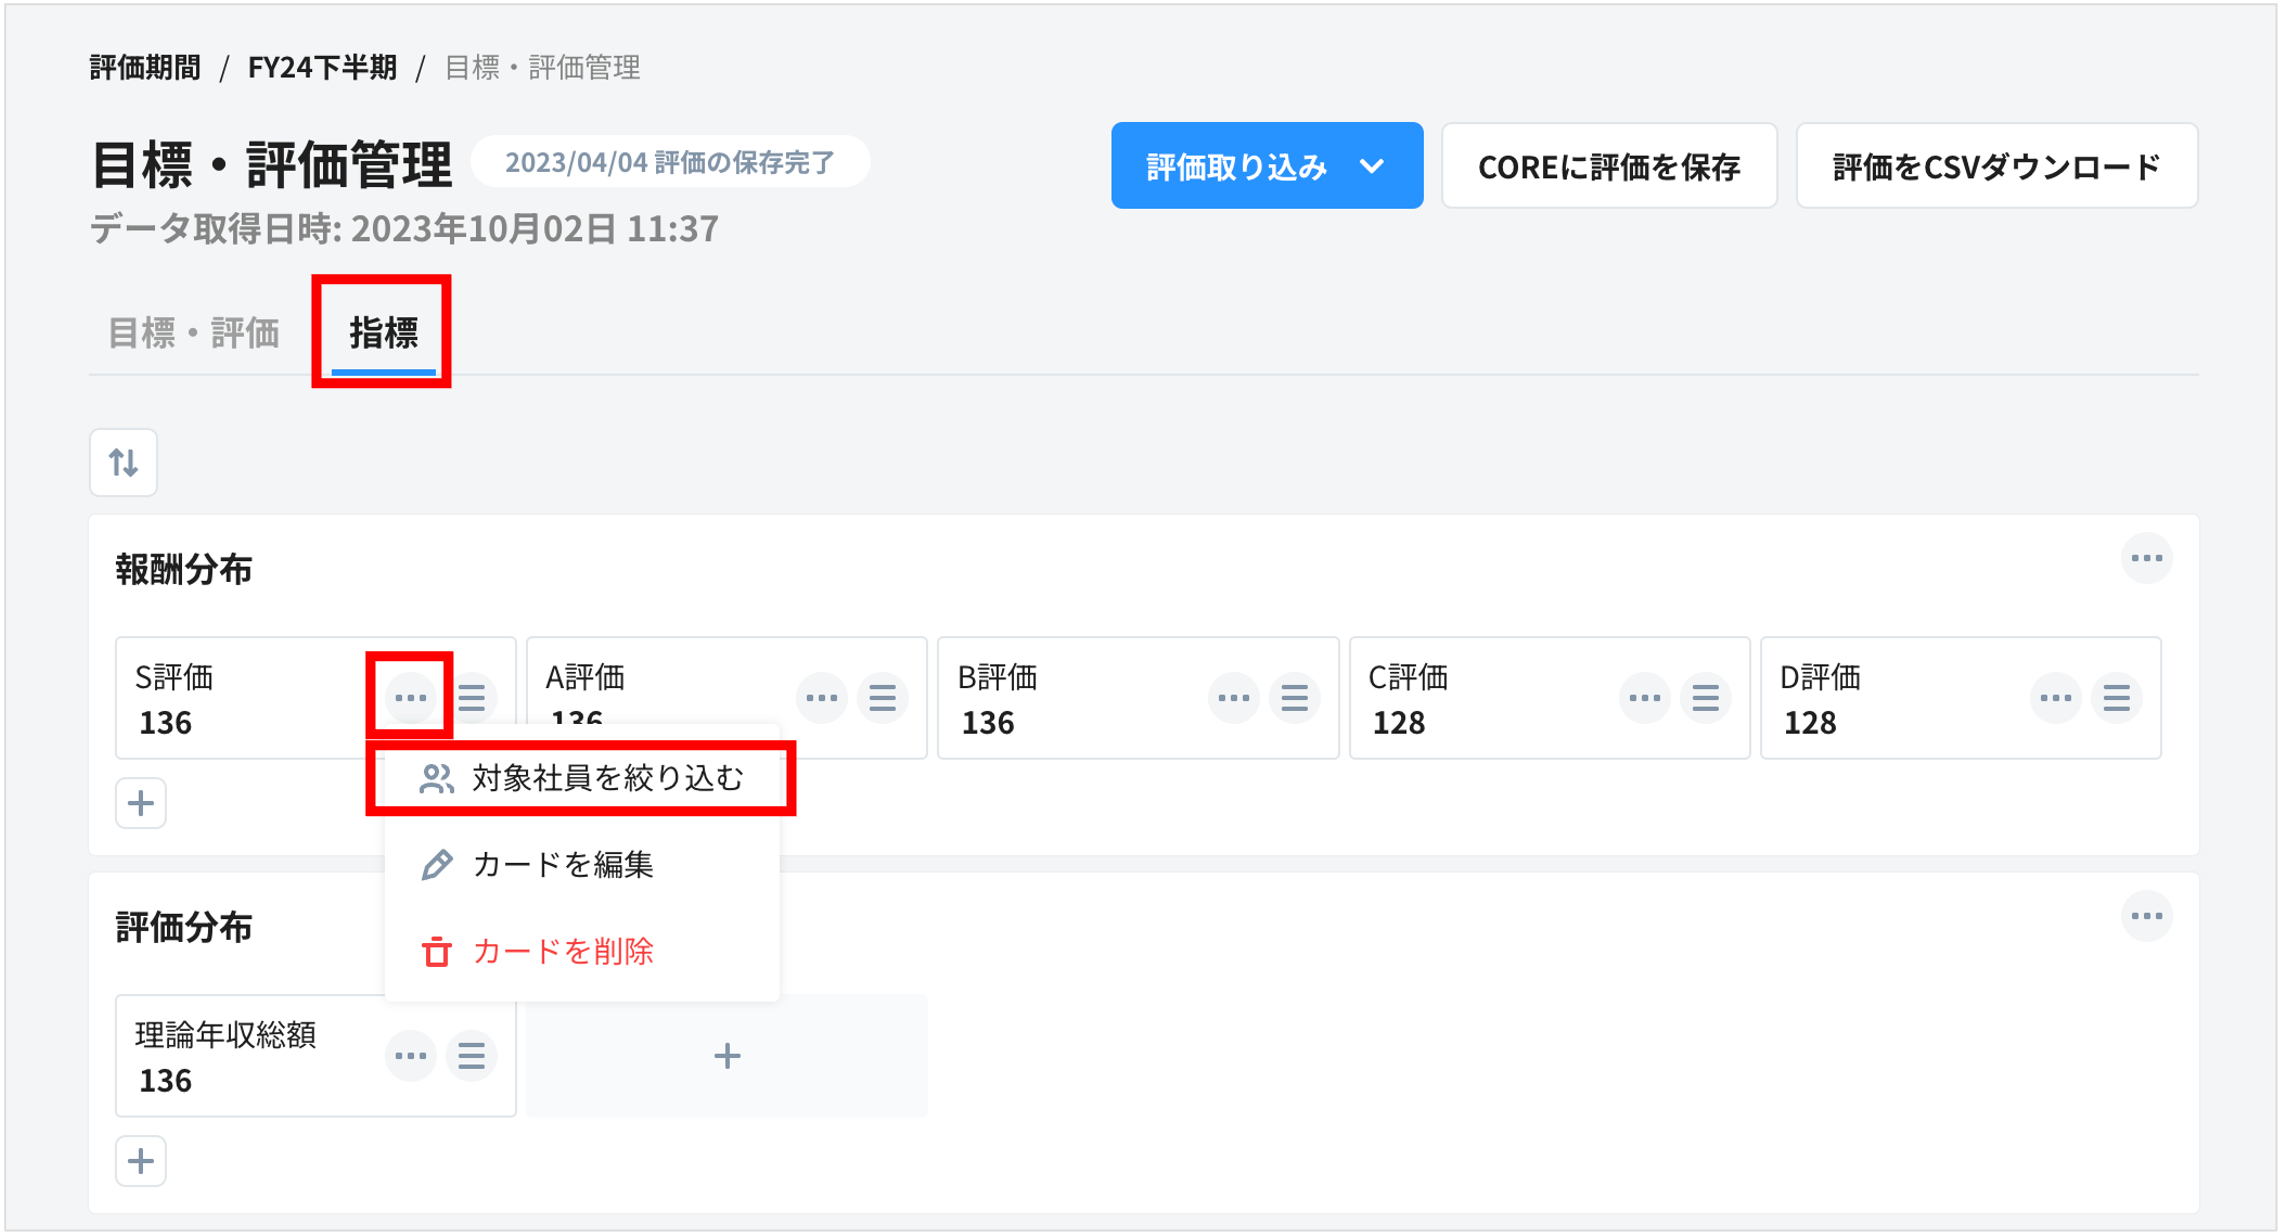Click the B評価 card's hamburger handle icon
The width and height of the screenshot is (2282, 1232).
pos(1294,697)
